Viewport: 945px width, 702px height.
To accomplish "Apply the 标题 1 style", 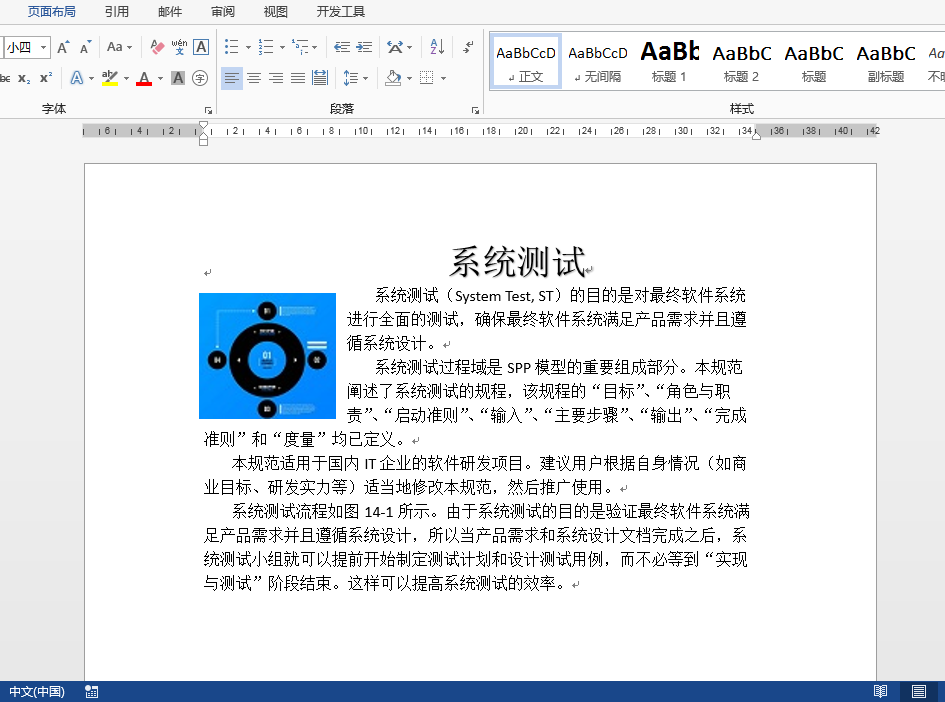I will pyautogui.click(x=668, y=63).
